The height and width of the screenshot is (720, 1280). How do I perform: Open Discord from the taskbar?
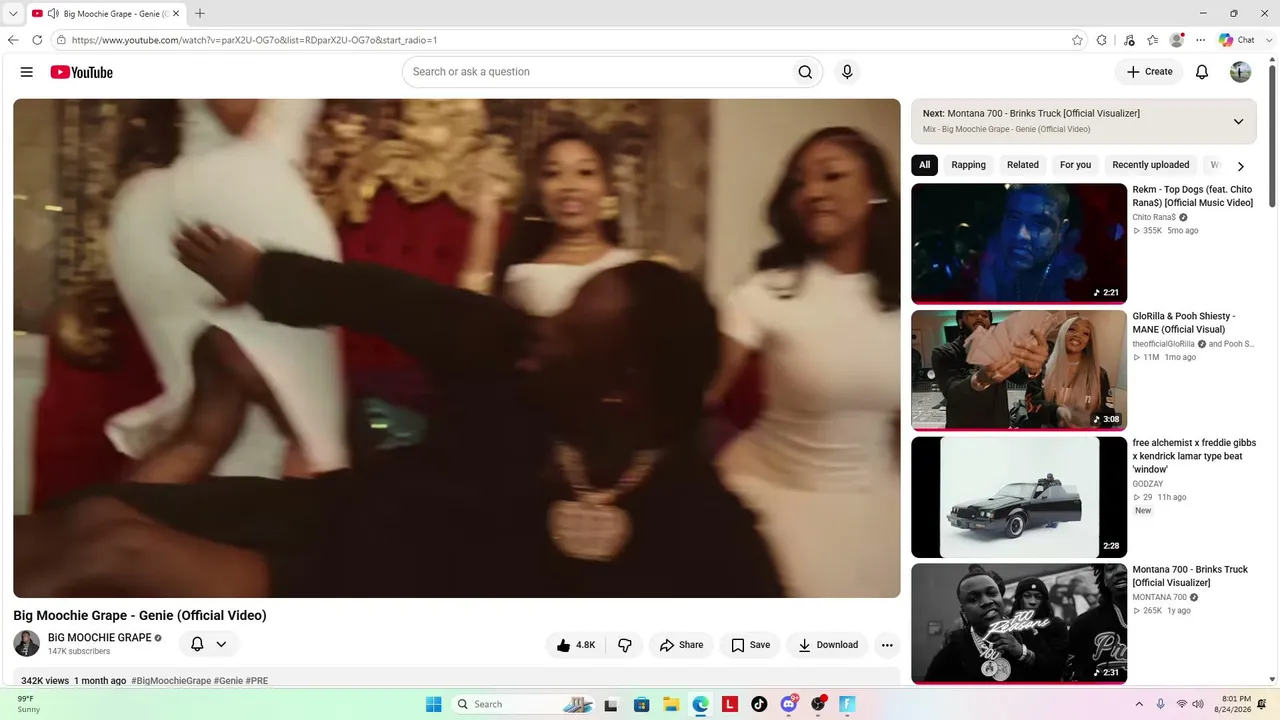pos(789,704)
